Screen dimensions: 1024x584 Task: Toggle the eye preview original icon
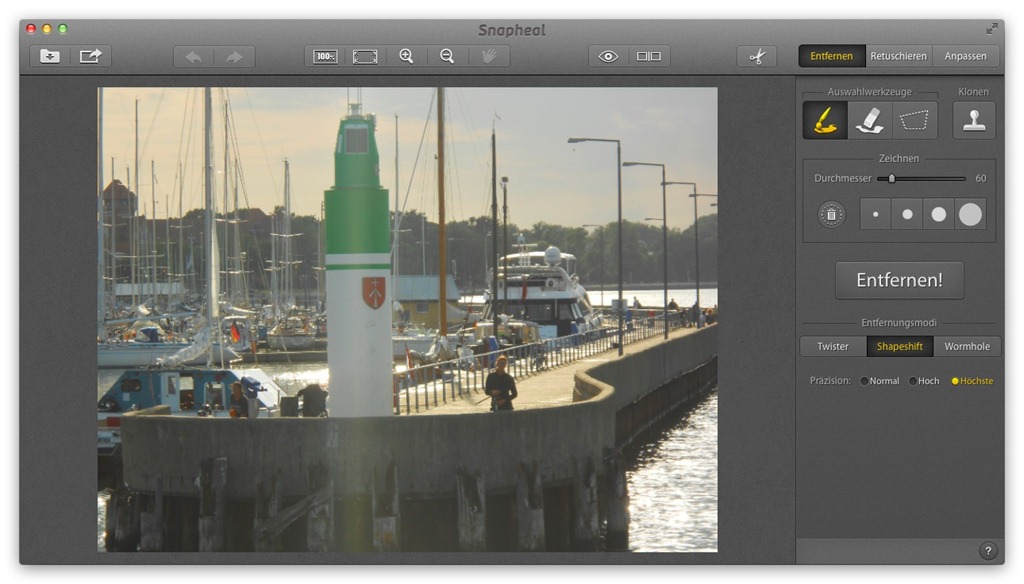[x=608, y=56]
